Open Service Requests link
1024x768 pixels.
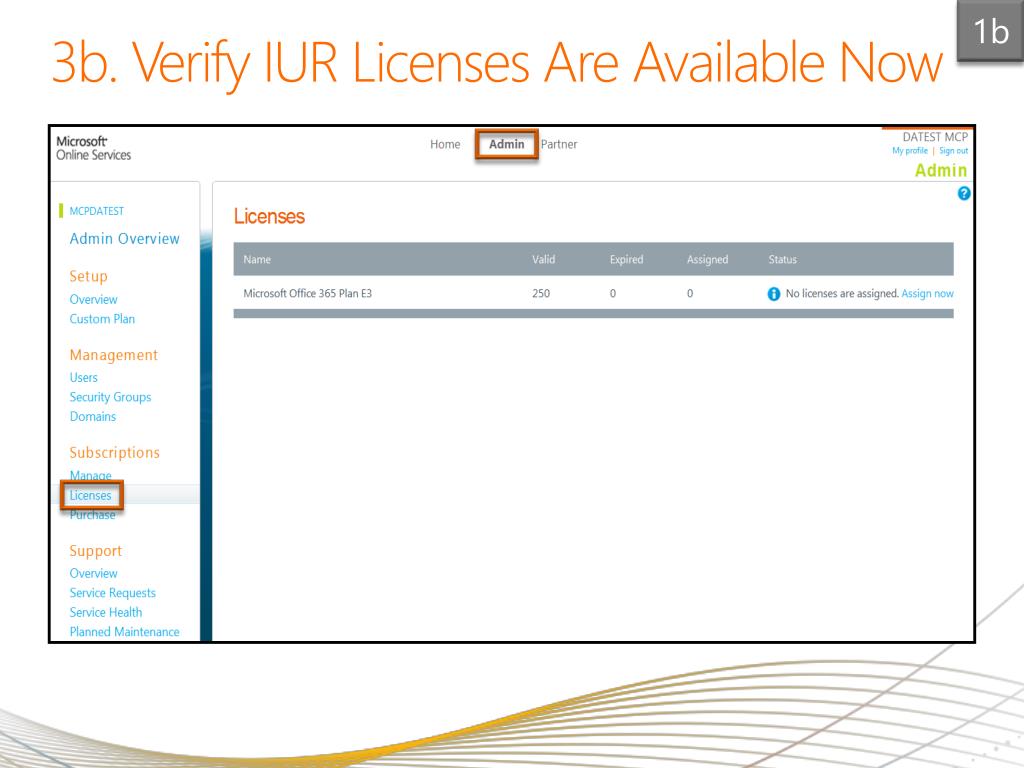pyautogui.click(x=112, y=593)
